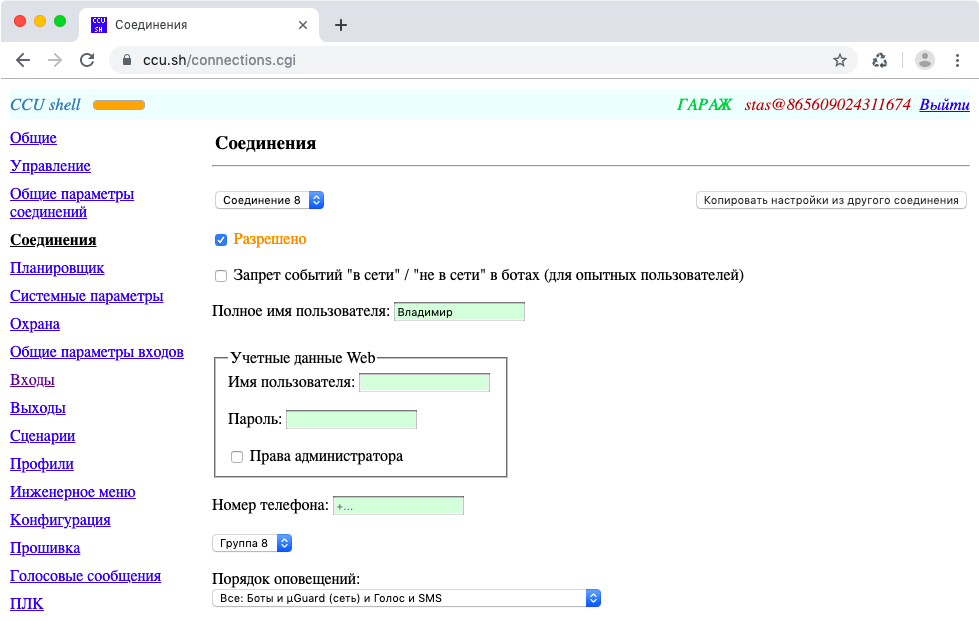The height and width of the screenshot is (621, 979).
Task: Click Копировать настройки из другого соединения
Action: point(831,200)
